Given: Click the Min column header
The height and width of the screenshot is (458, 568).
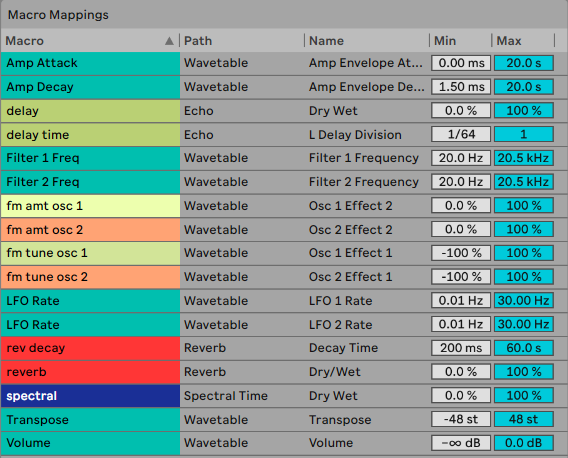Looking at the screenshot, I should pos(445,41).
